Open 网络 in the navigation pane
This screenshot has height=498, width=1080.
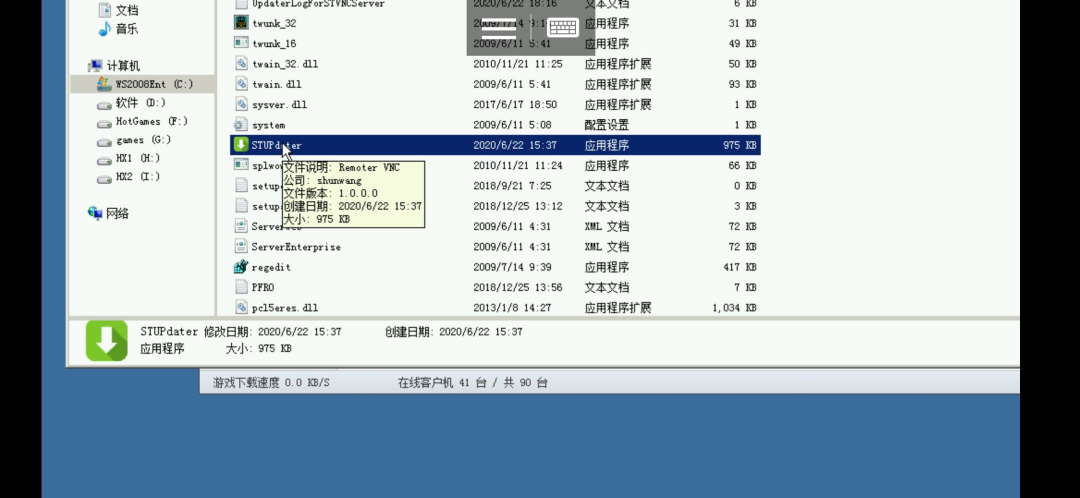pos(118,214)
